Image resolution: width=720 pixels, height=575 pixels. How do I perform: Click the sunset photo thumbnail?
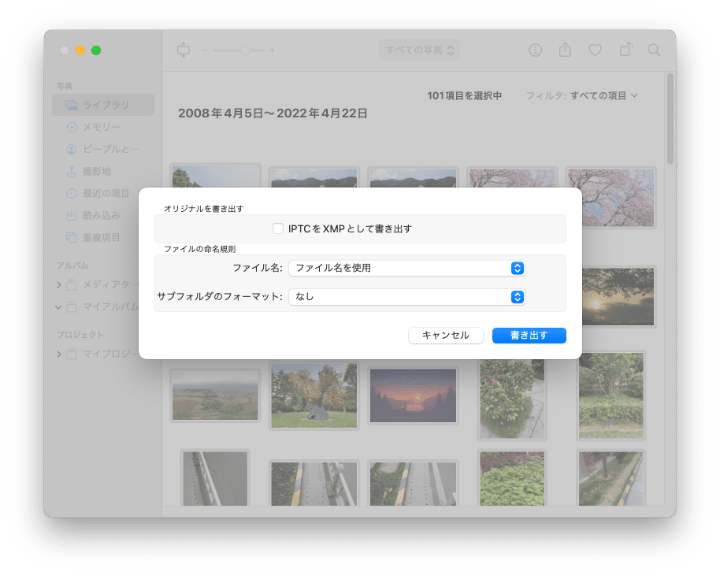tap(412, 394)
